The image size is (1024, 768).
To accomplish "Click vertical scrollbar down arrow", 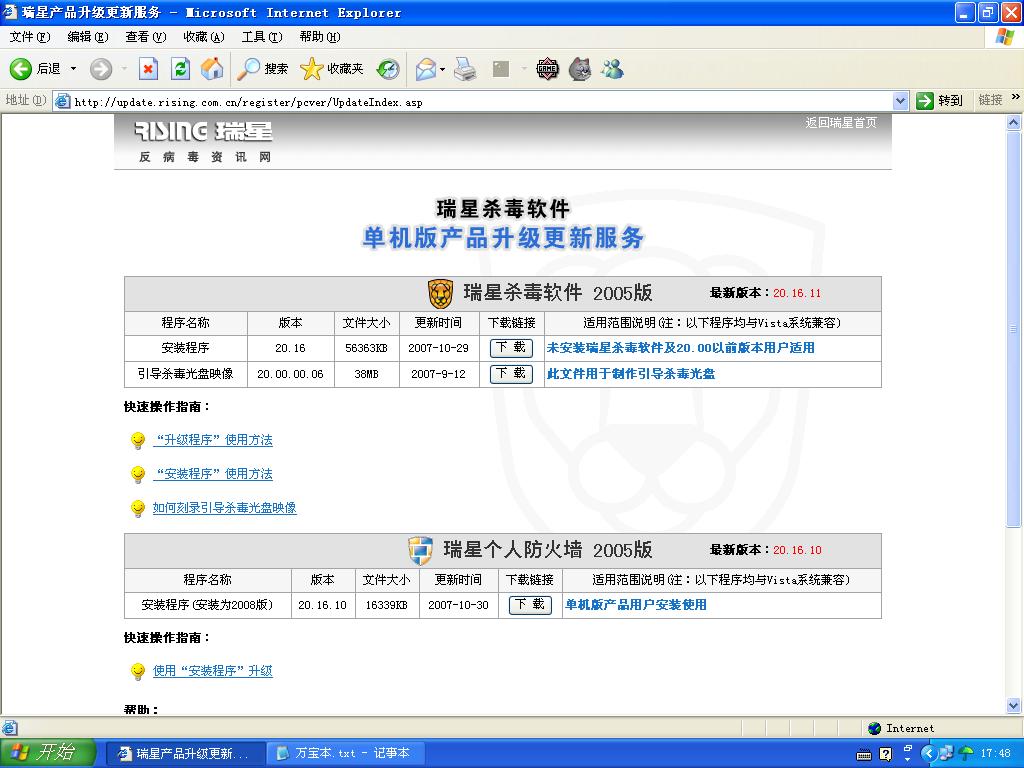I will (1014, 705).
